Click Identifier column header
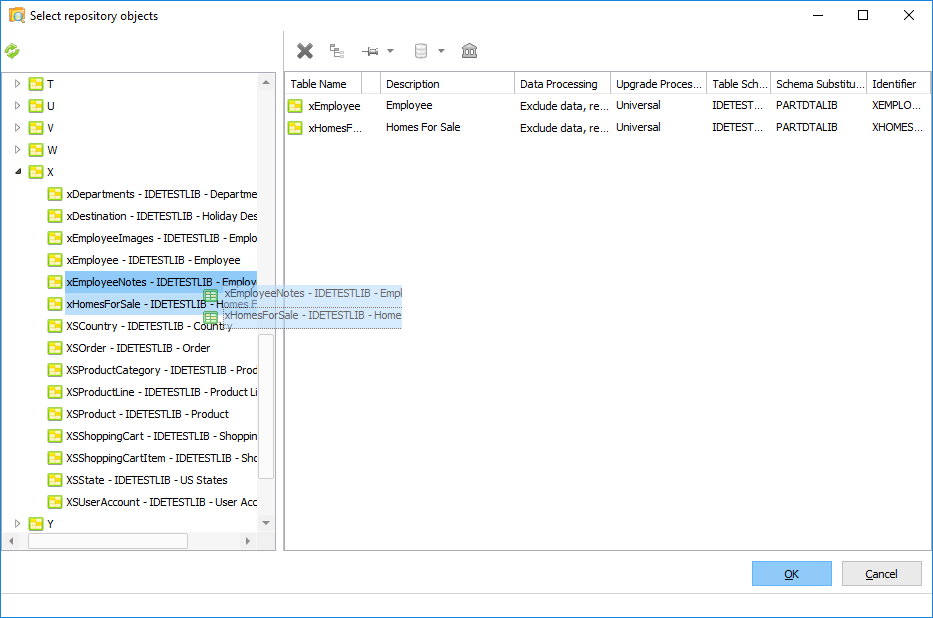933x618 pixels. (898, 84)
